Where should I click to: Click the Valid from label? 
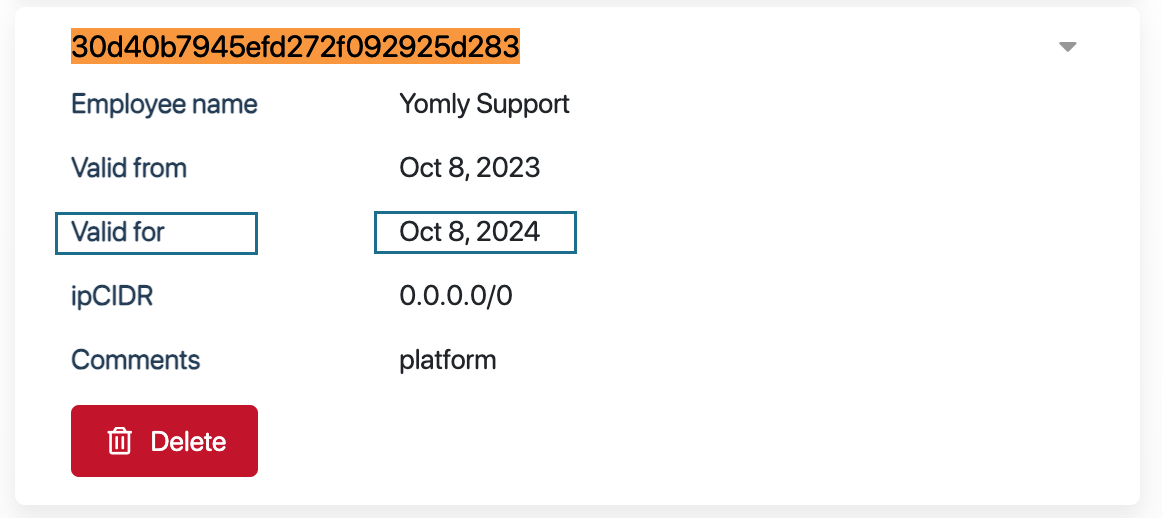pyautogui.click(x=129, y=168)
